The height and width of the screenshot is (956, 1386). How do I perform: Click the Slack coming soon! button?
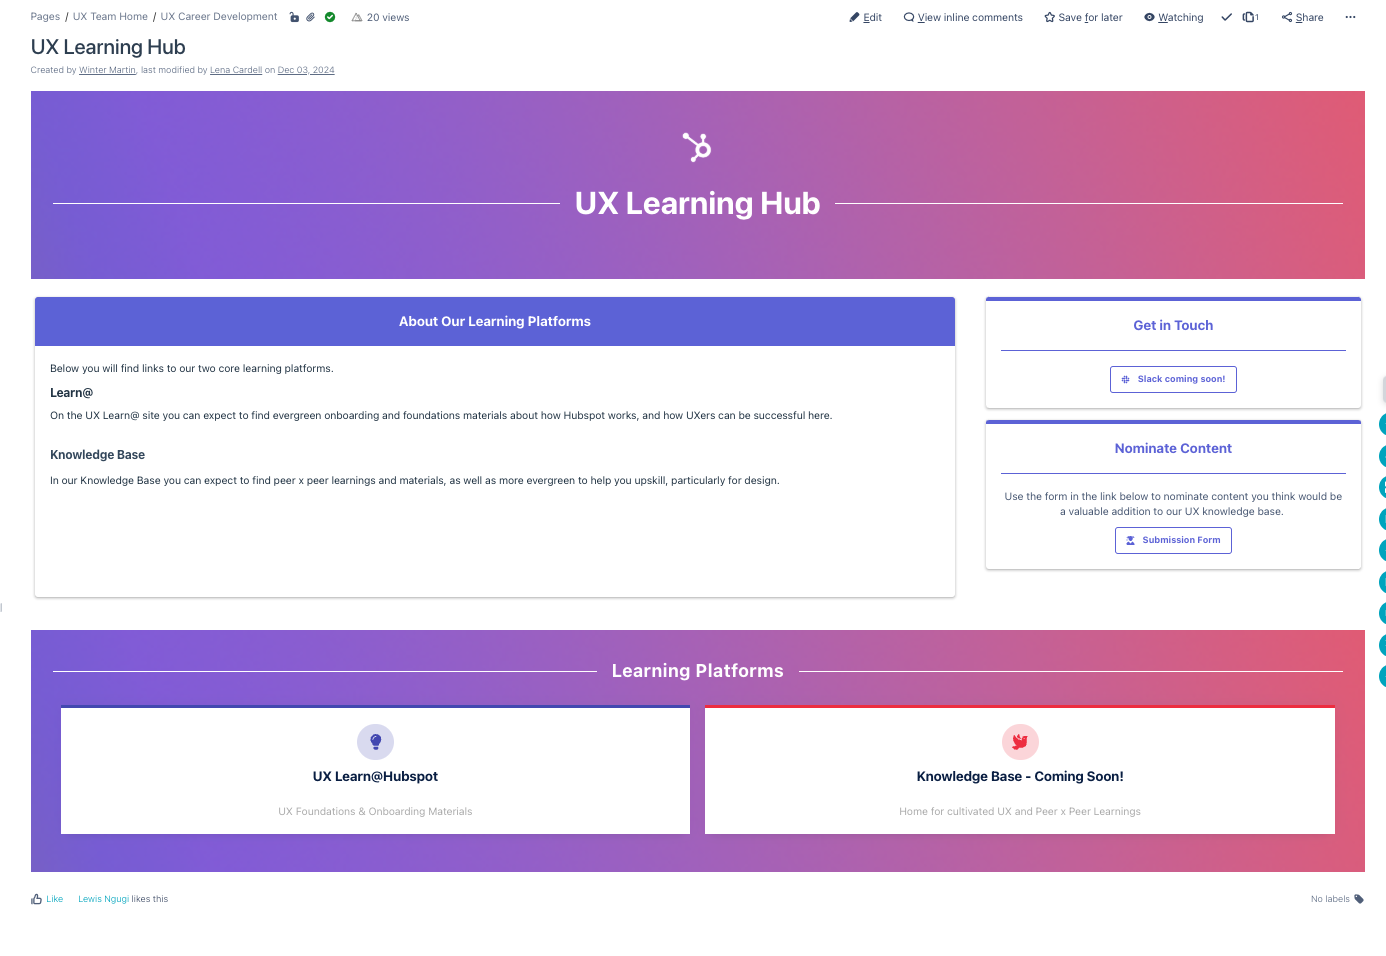point(1173,379)
